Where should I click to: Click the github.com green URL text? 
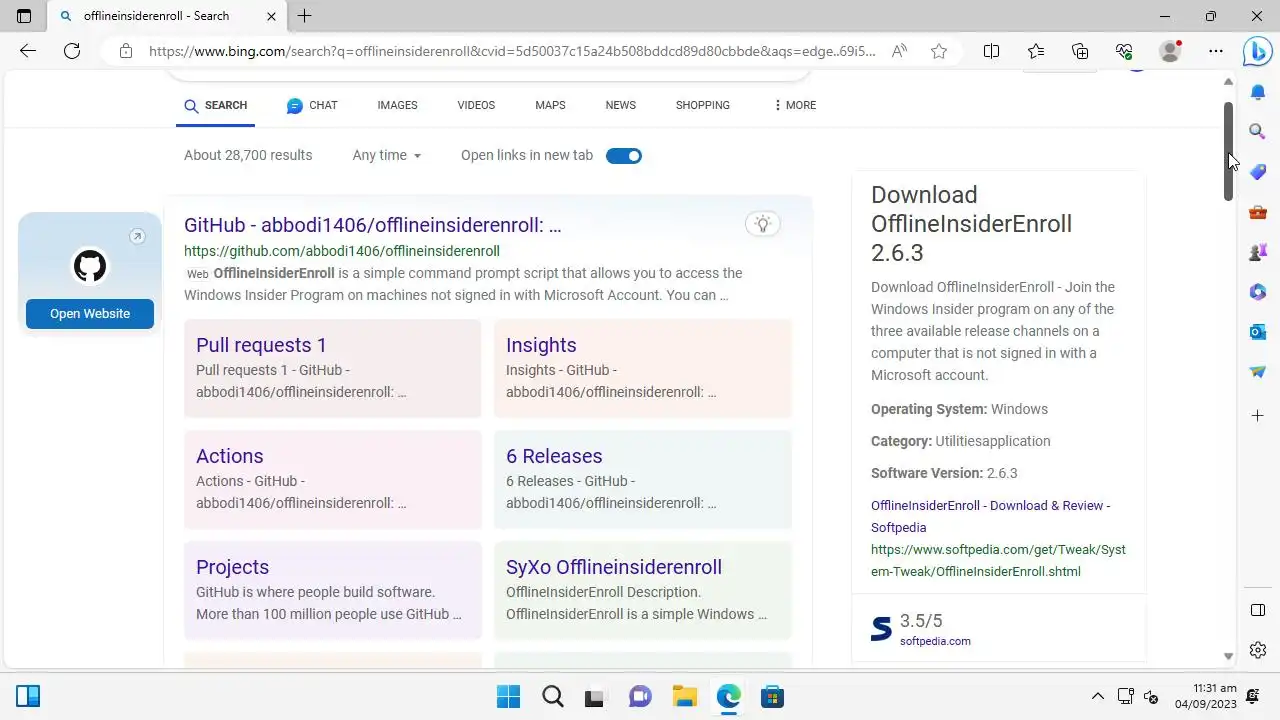342,251
